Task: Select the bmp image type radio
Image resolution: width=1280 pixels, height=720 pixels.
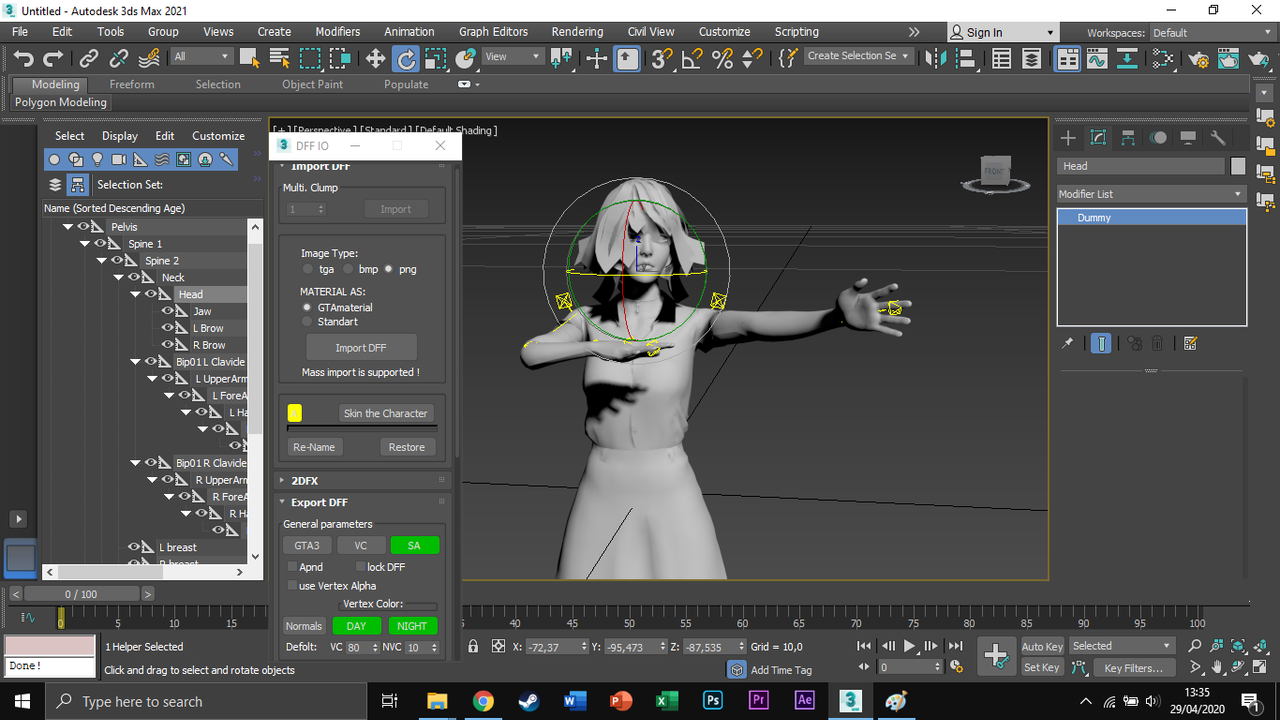Action: 347,269
